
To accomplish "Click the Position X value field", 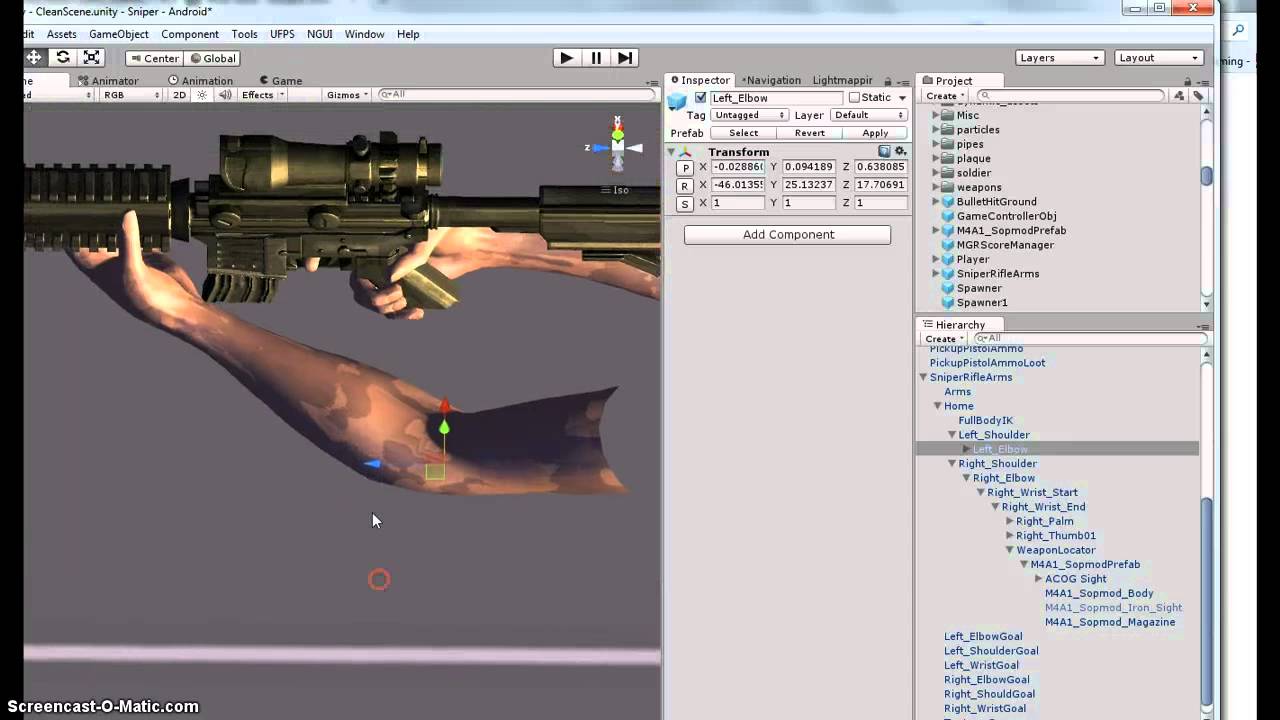I will tap(738, 167).
